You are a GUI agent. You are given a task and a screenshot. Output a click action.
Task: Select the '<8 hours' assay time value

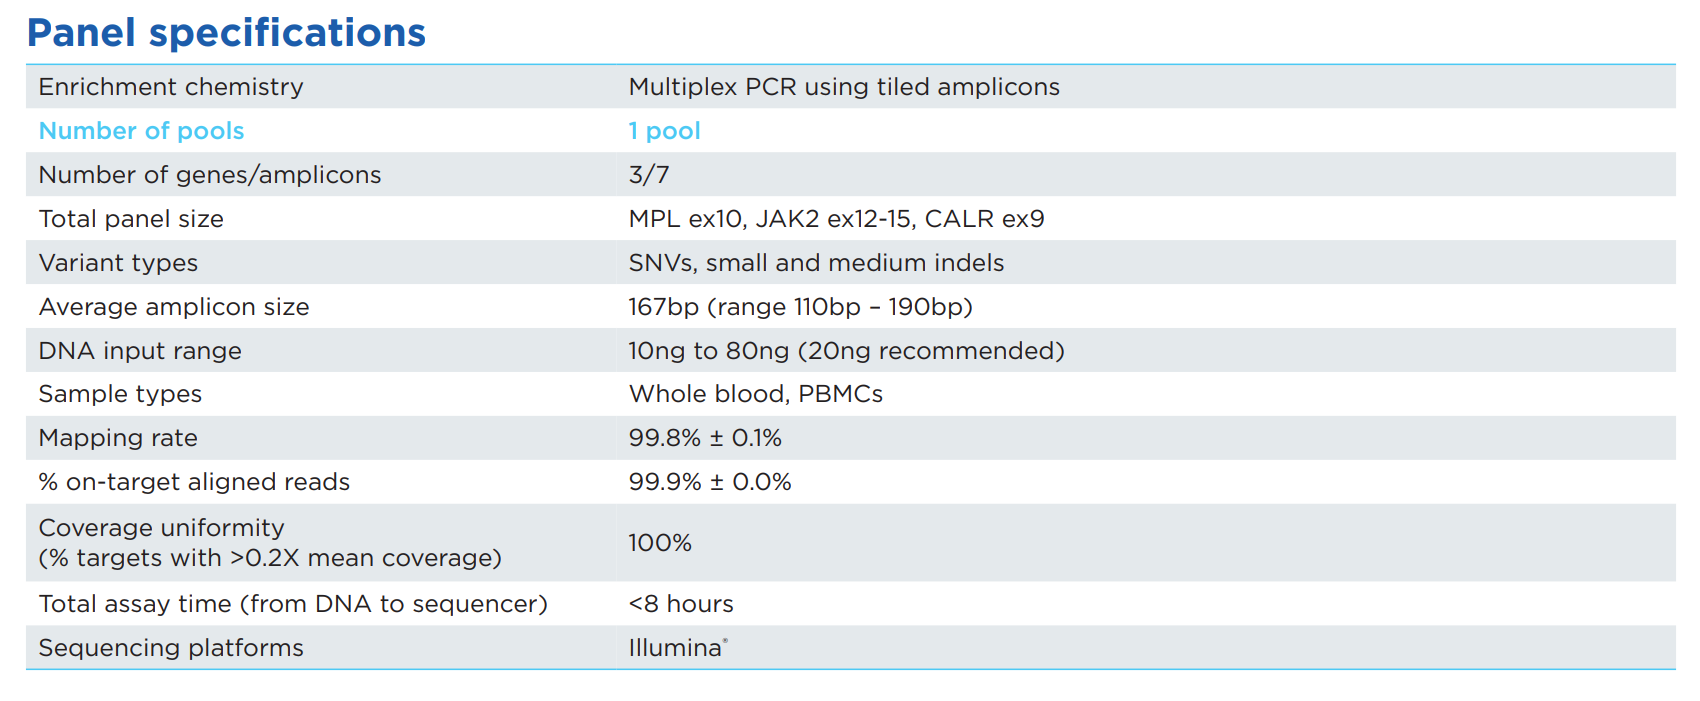coord(681,604)
